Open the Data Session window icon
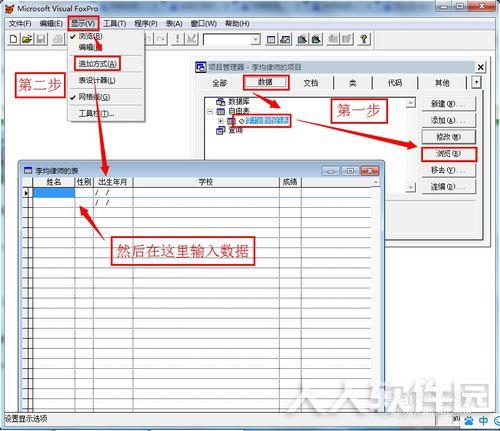The image size is (500, 431). pyautogui.click(x=285, y=40)
